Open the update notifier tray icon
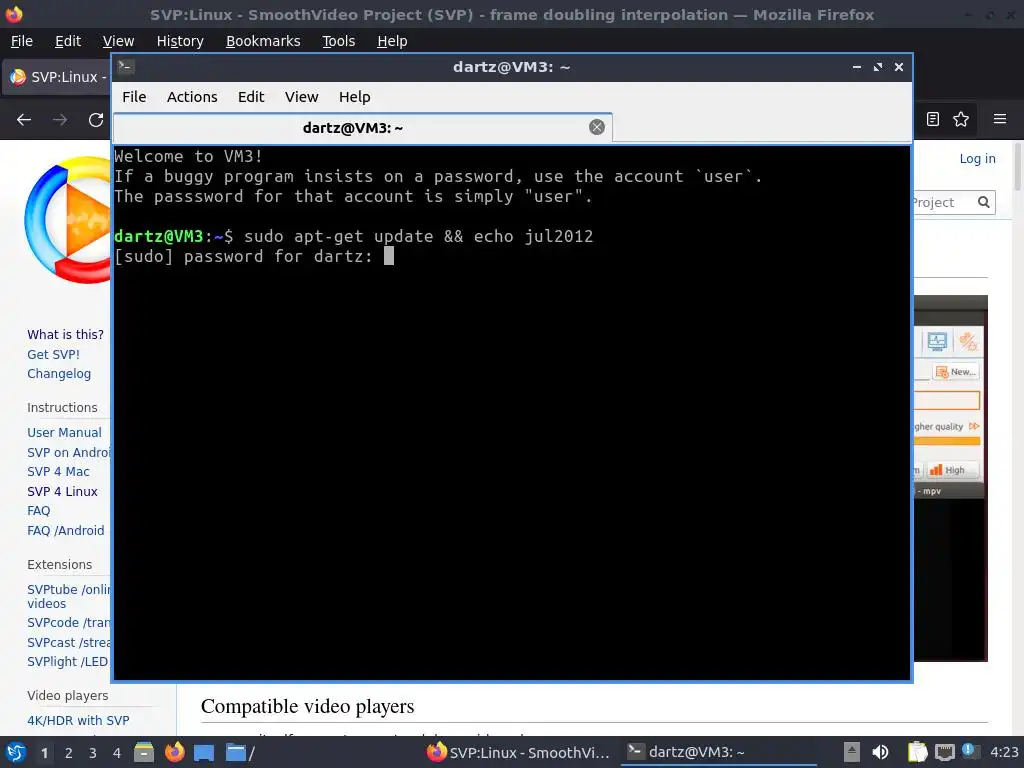 970,752
